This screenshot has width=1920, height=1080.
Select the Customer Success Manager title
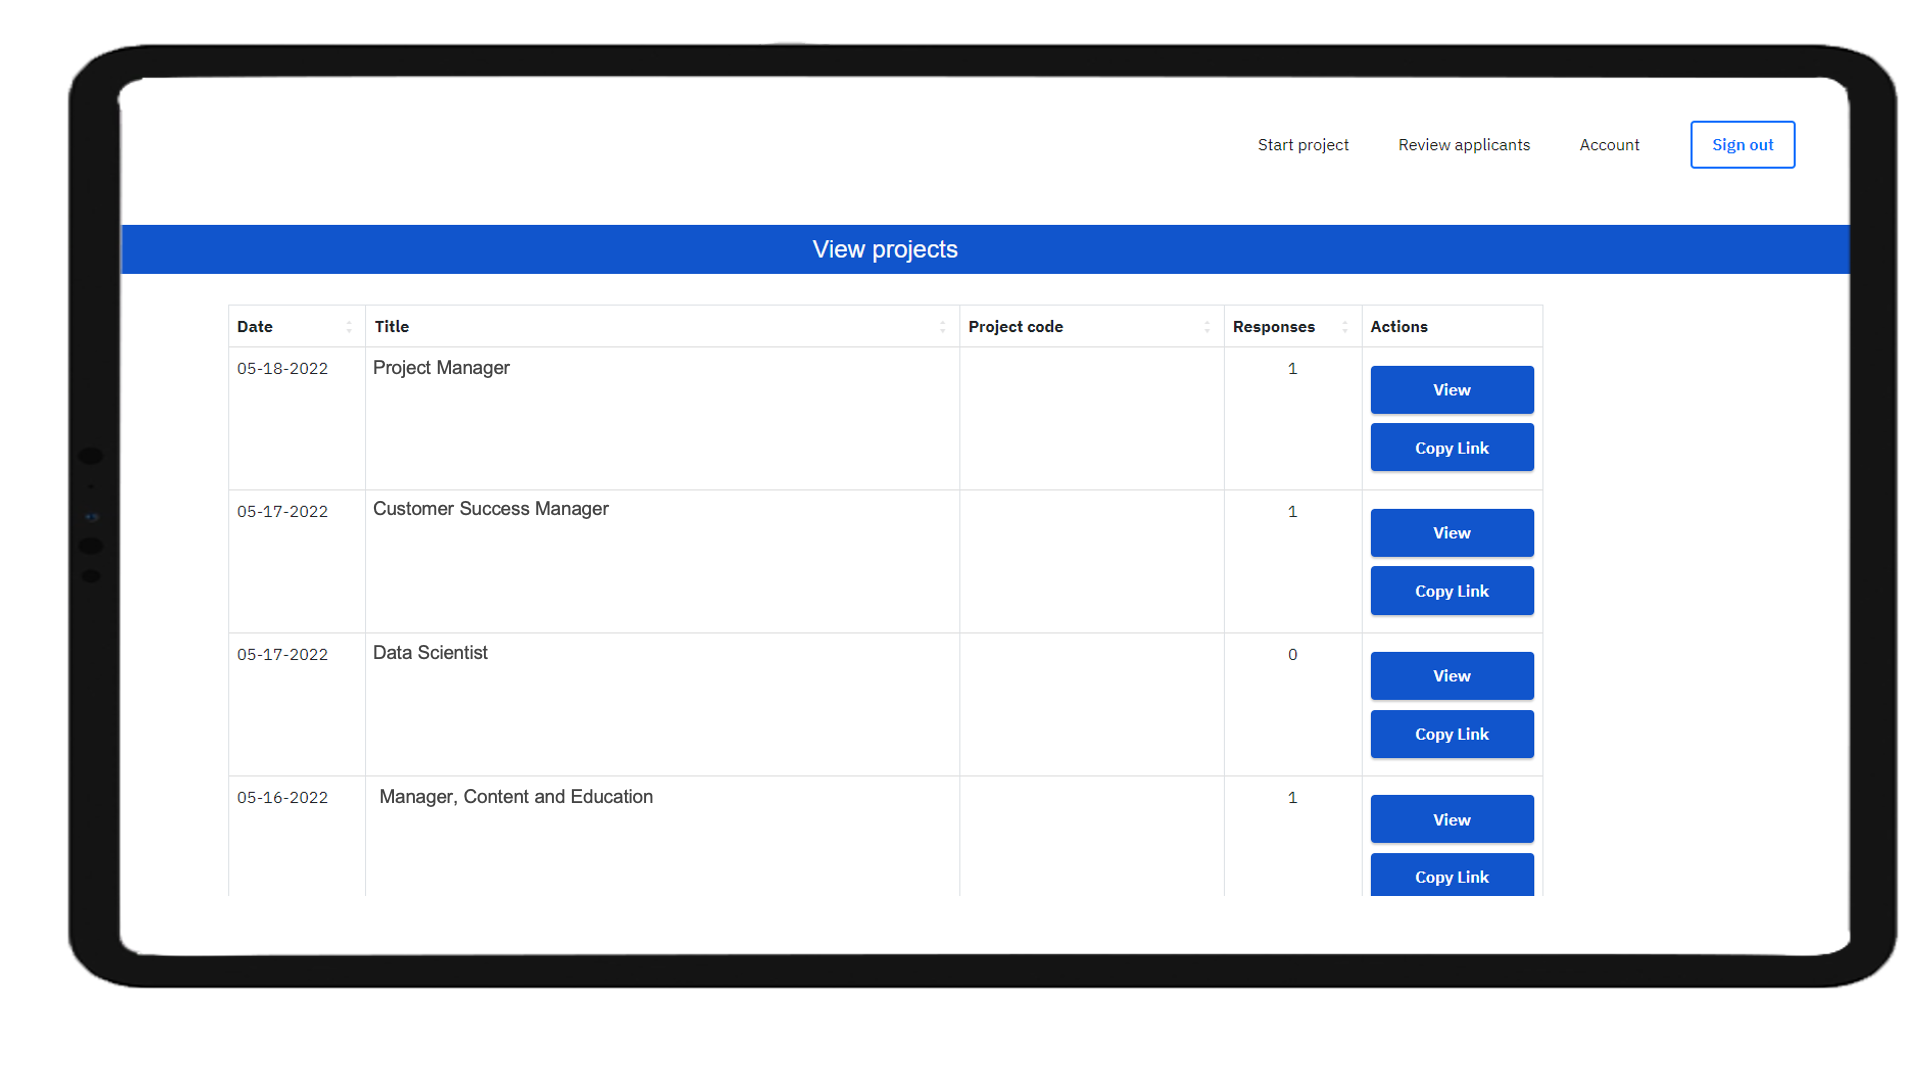(x=491, y=509)
